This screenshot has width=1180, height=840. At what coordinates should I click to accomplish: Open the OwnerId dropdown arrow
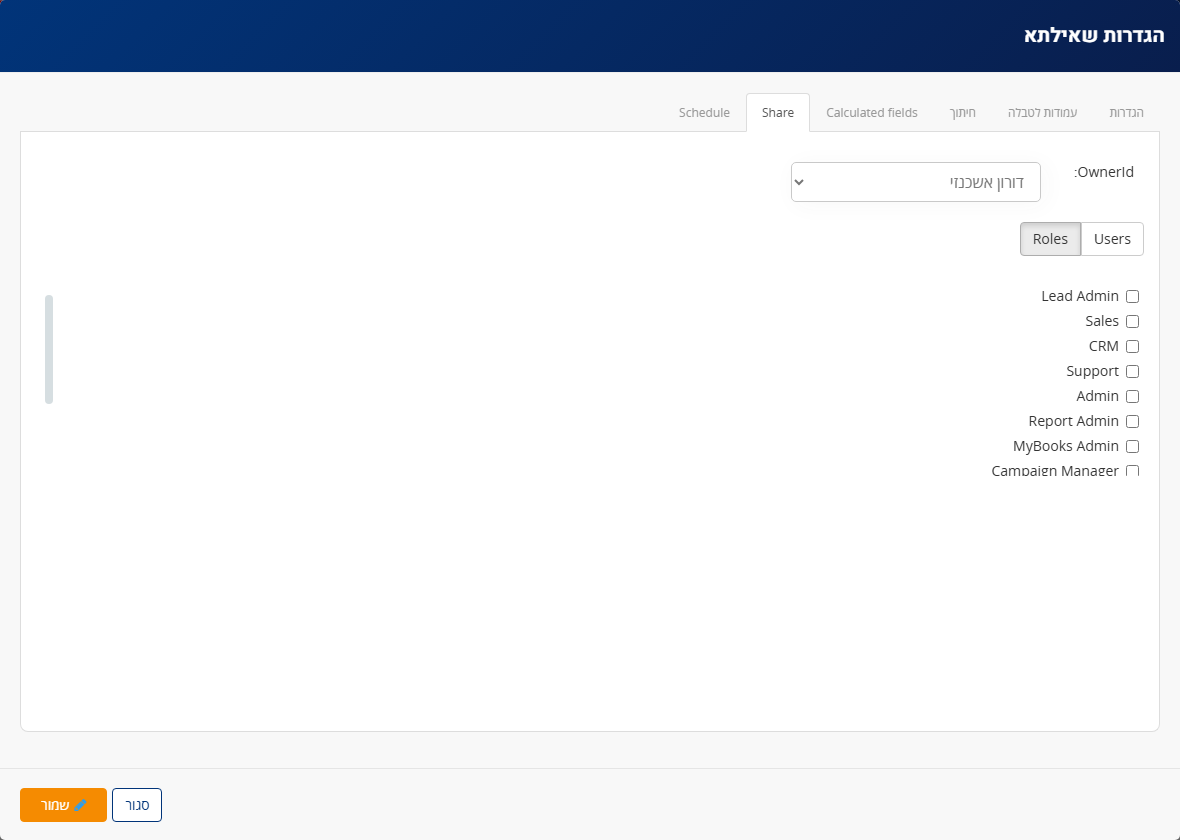tap(799, 182)
